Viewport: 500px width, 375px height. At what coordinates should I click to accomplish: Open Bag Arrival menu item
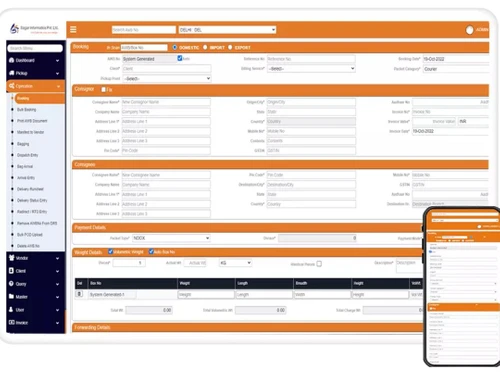tap(25, 166)
